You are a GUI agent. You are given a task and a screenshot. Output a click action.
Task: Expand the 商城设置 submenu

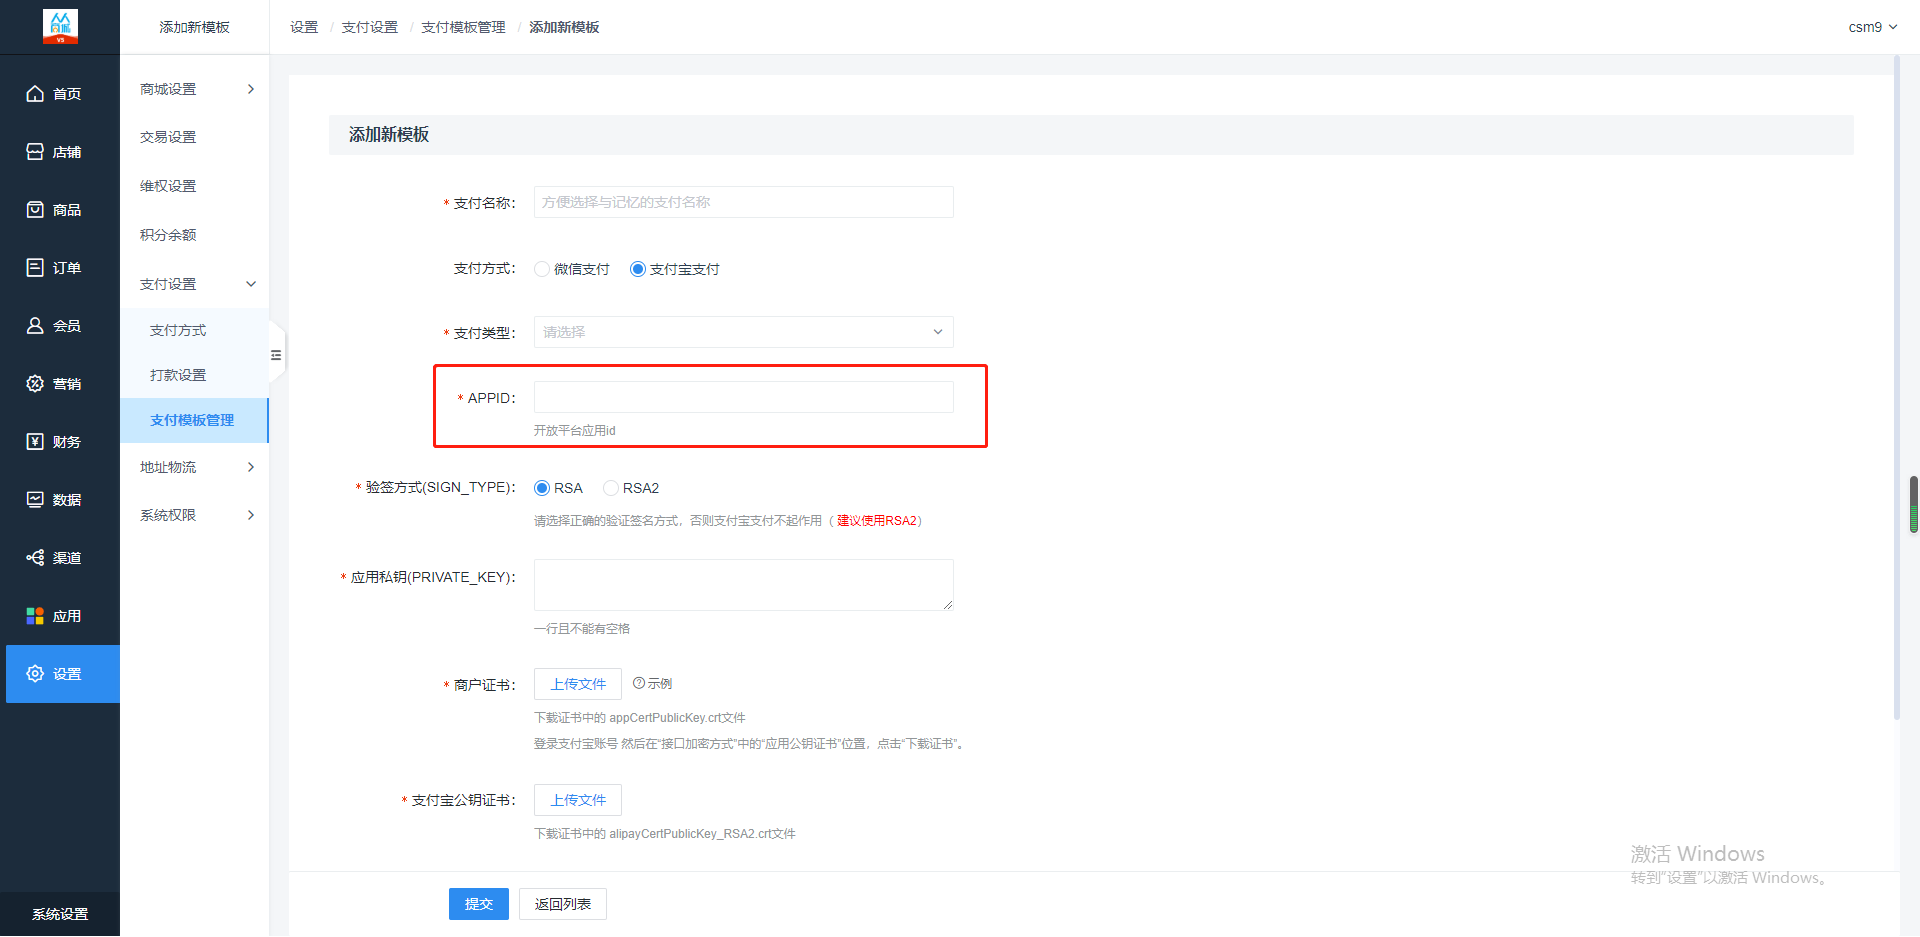coord(195,89)
